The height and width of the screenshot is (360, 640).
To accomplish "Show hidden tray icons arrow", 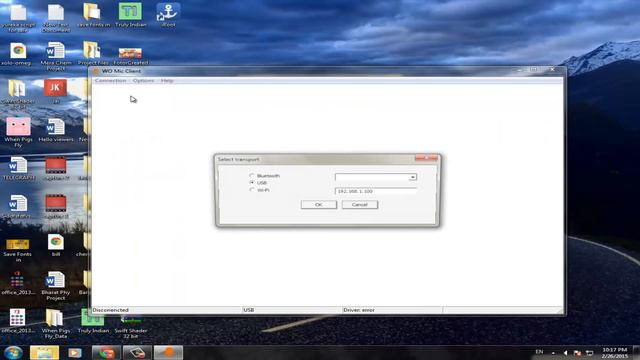I will pyautogui.click(x=553, y=353).
